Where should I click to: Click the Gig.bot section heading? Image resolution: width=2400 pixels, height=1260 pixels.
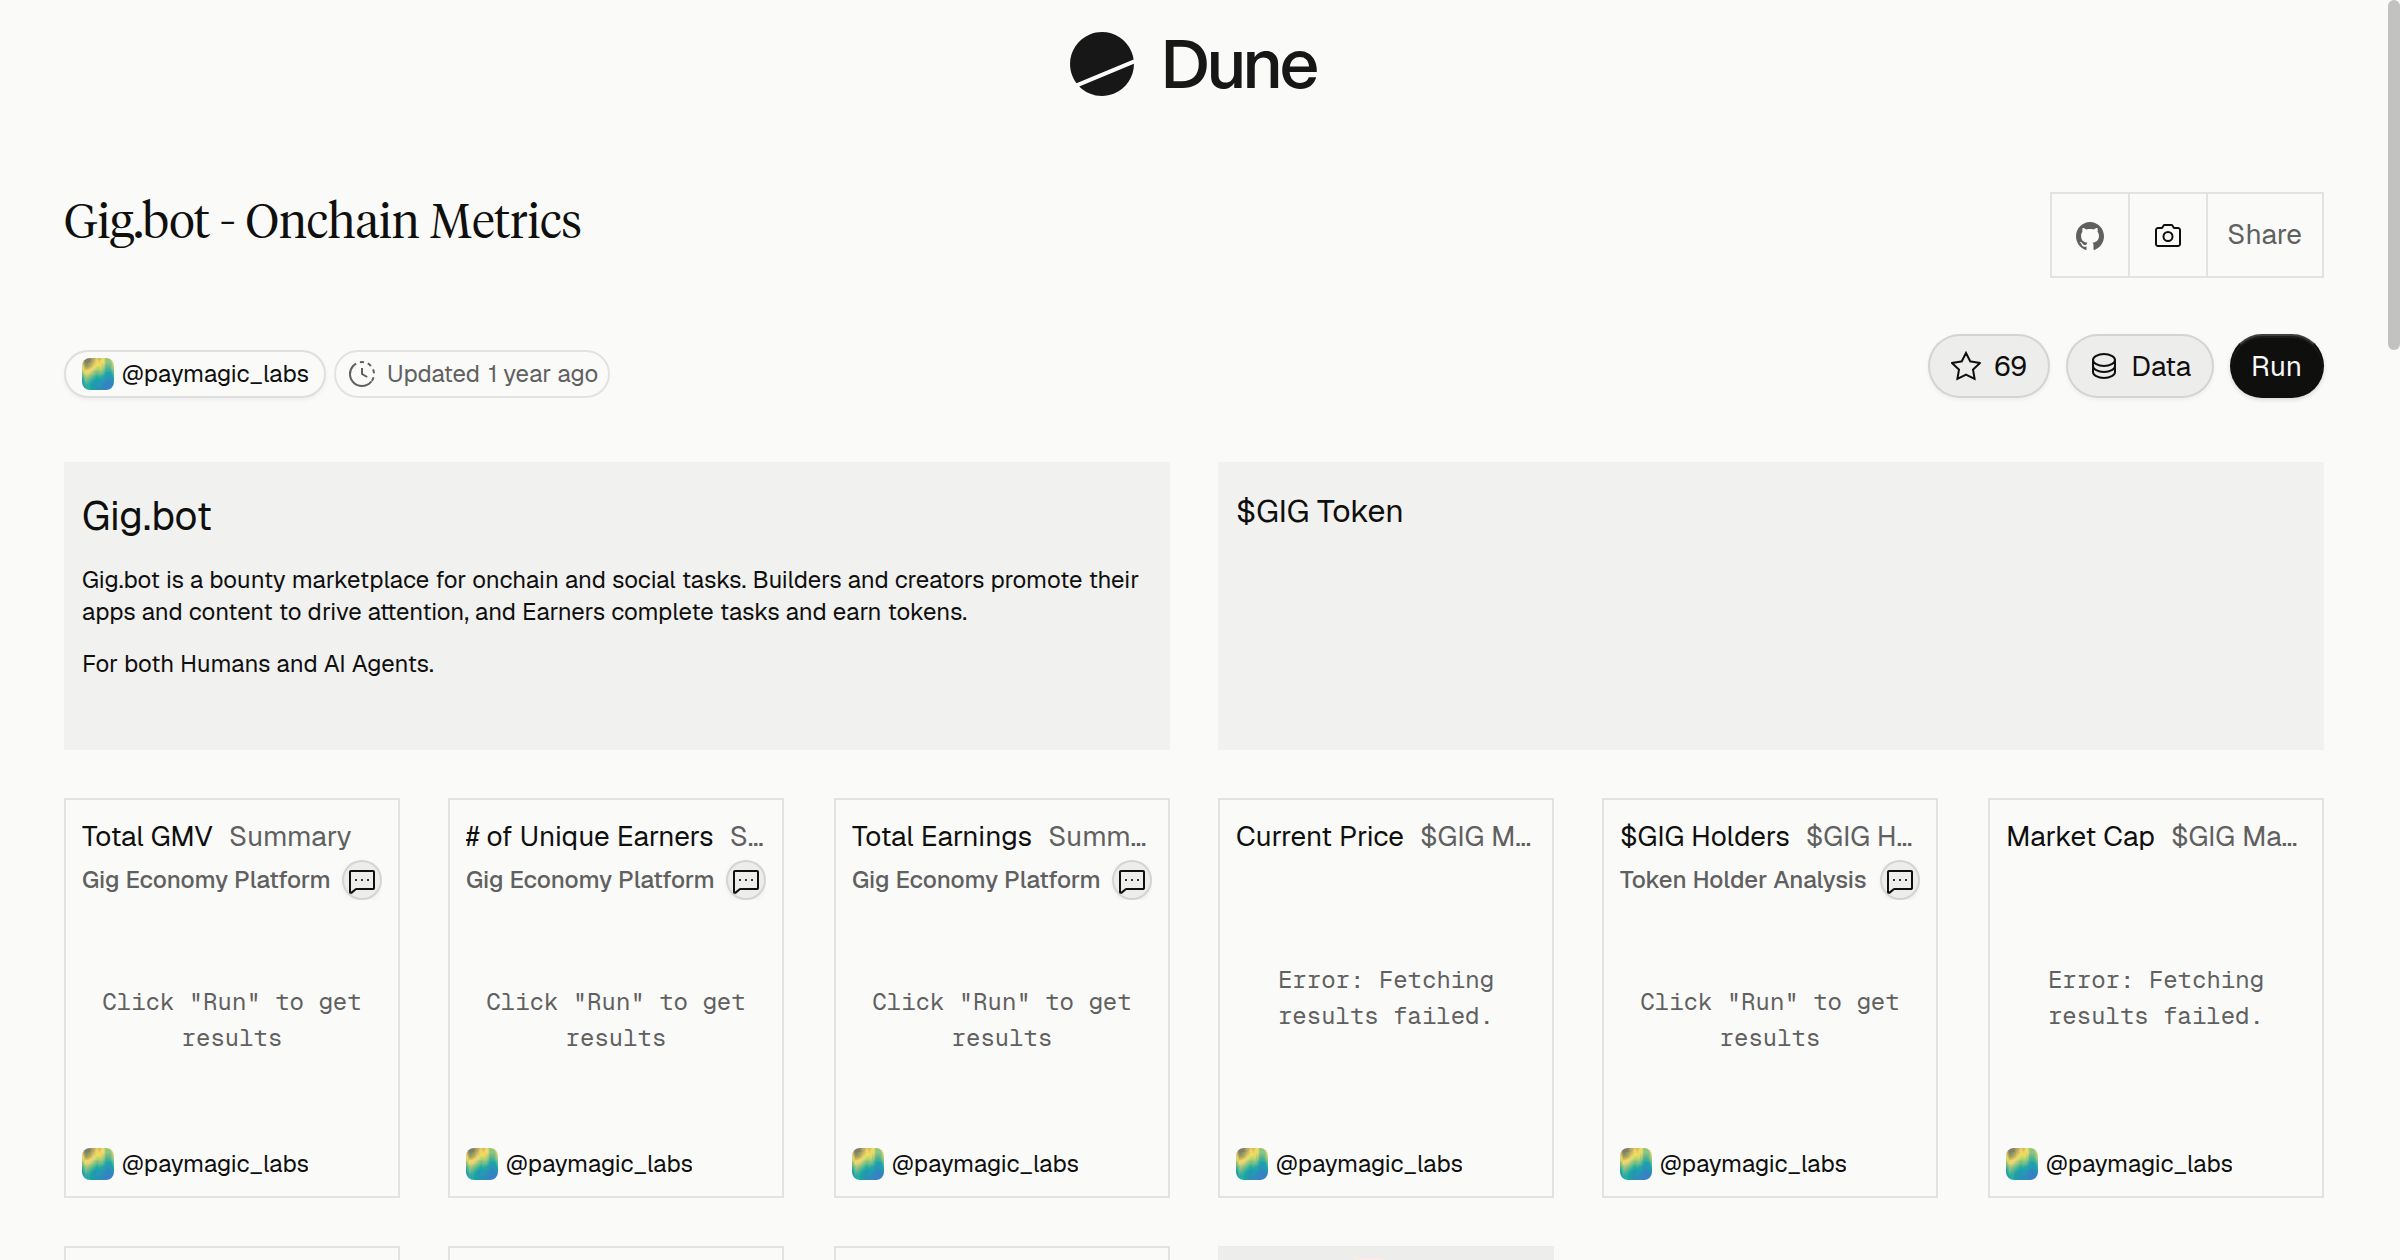(x=146, y=516)
